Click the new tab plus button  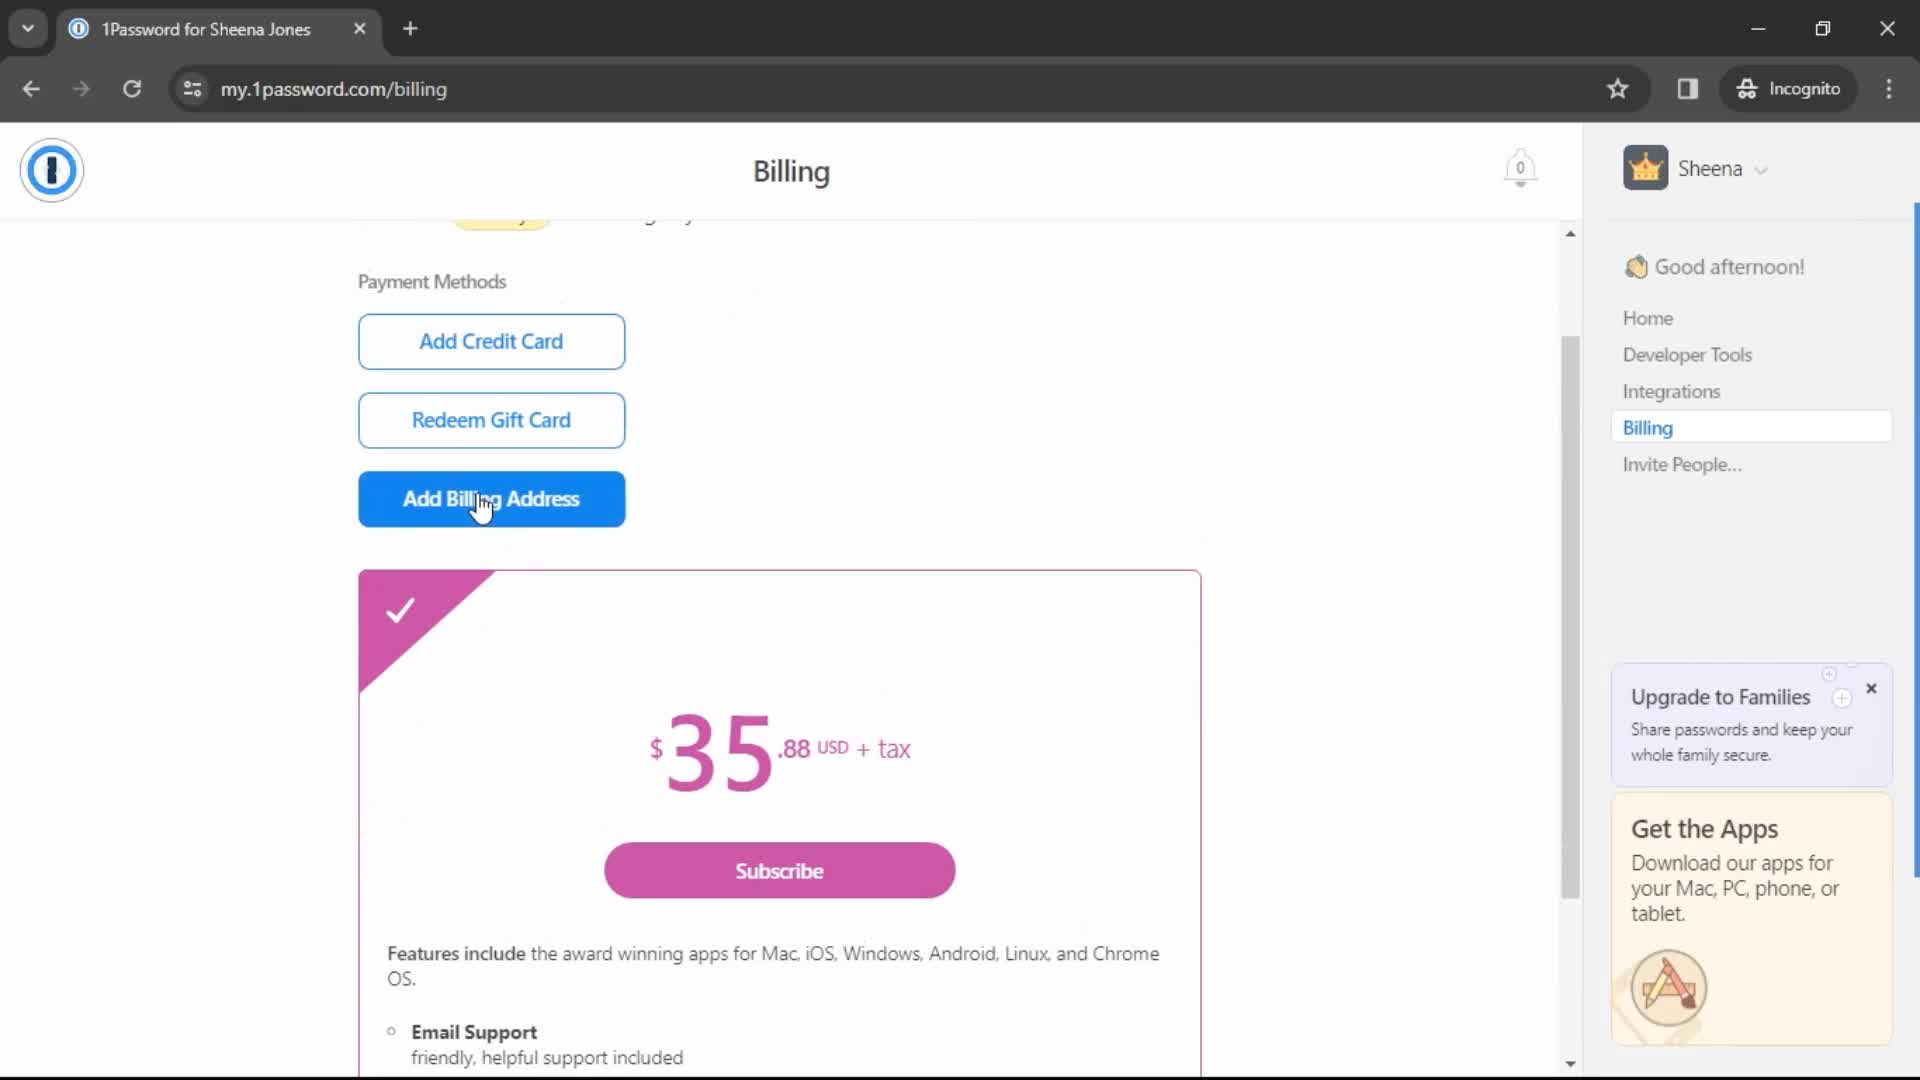[x=409, y=29]
